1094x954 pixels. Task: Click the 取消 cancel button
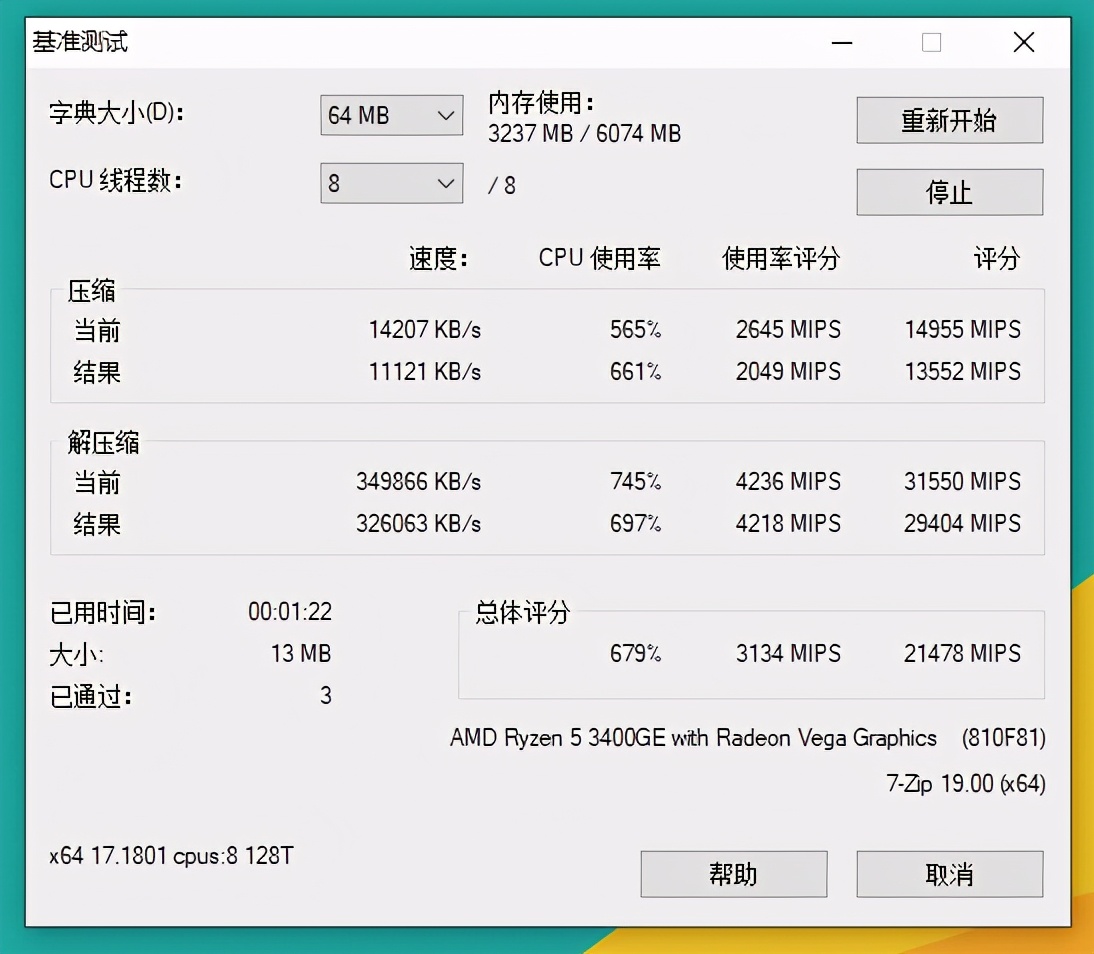click(948, 873)
